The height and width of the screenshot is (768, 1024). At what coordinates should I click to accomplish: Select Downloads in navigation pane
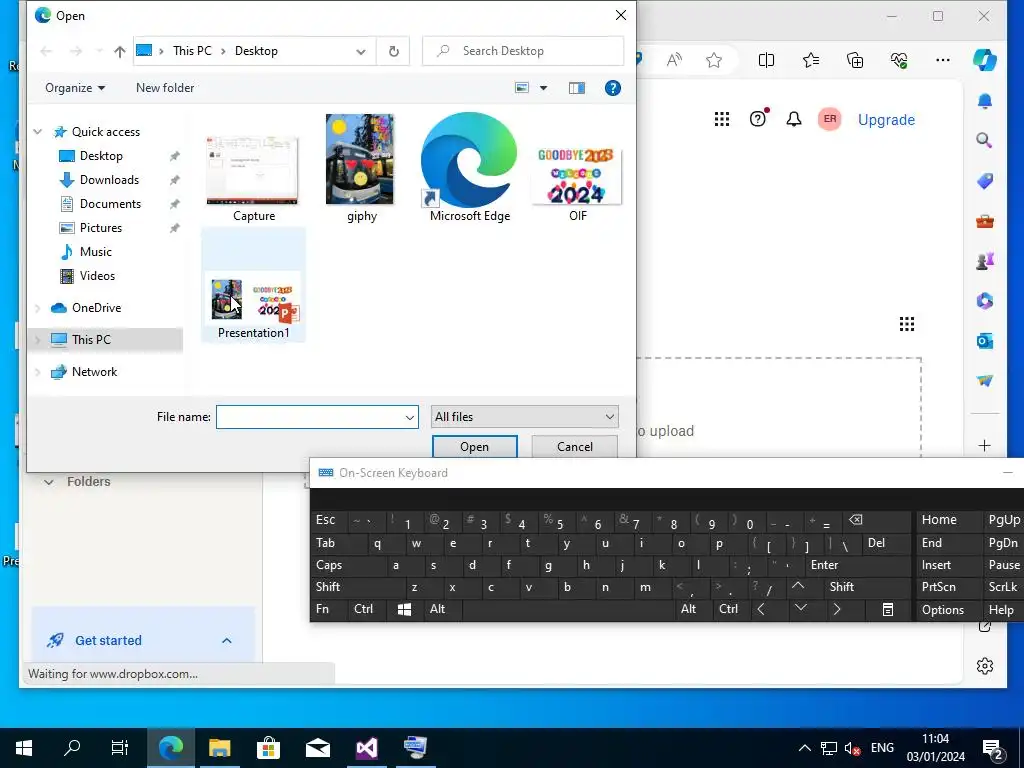pos(109,180)
